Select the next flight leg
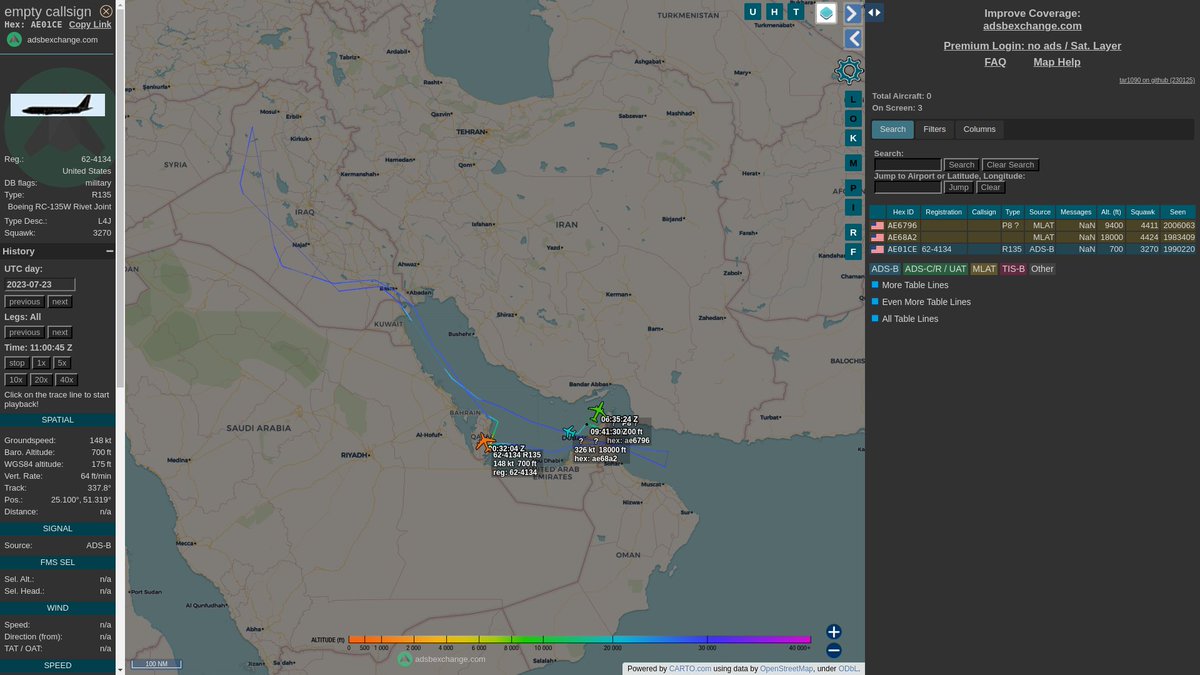The image size is (1200, 675). (x=60, y=332)
